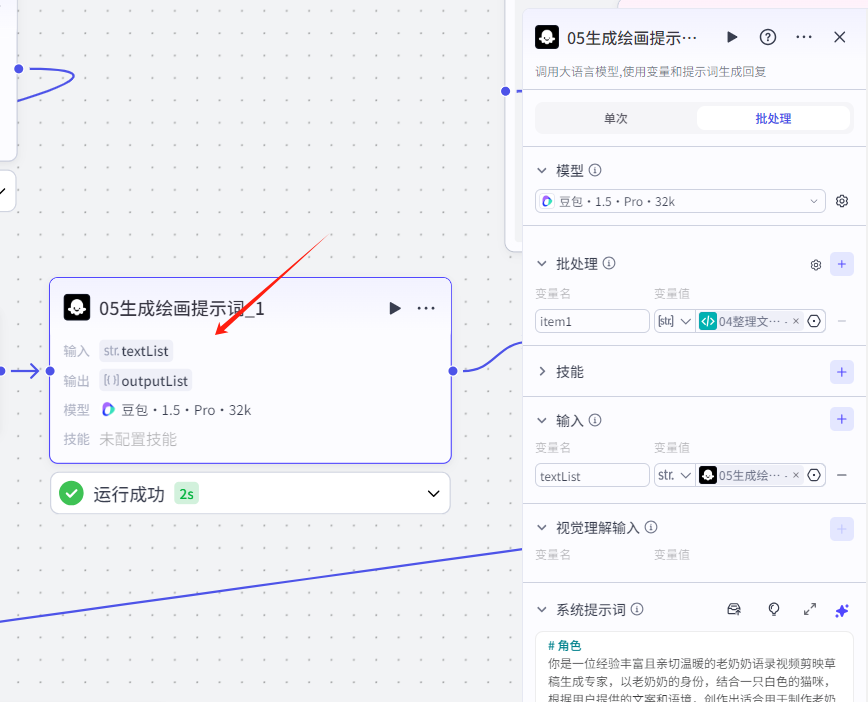Run the node using the panel's play icon
The height and width of the screenshot is (702, 868).
pyautogui.click(x=731, y=37)
